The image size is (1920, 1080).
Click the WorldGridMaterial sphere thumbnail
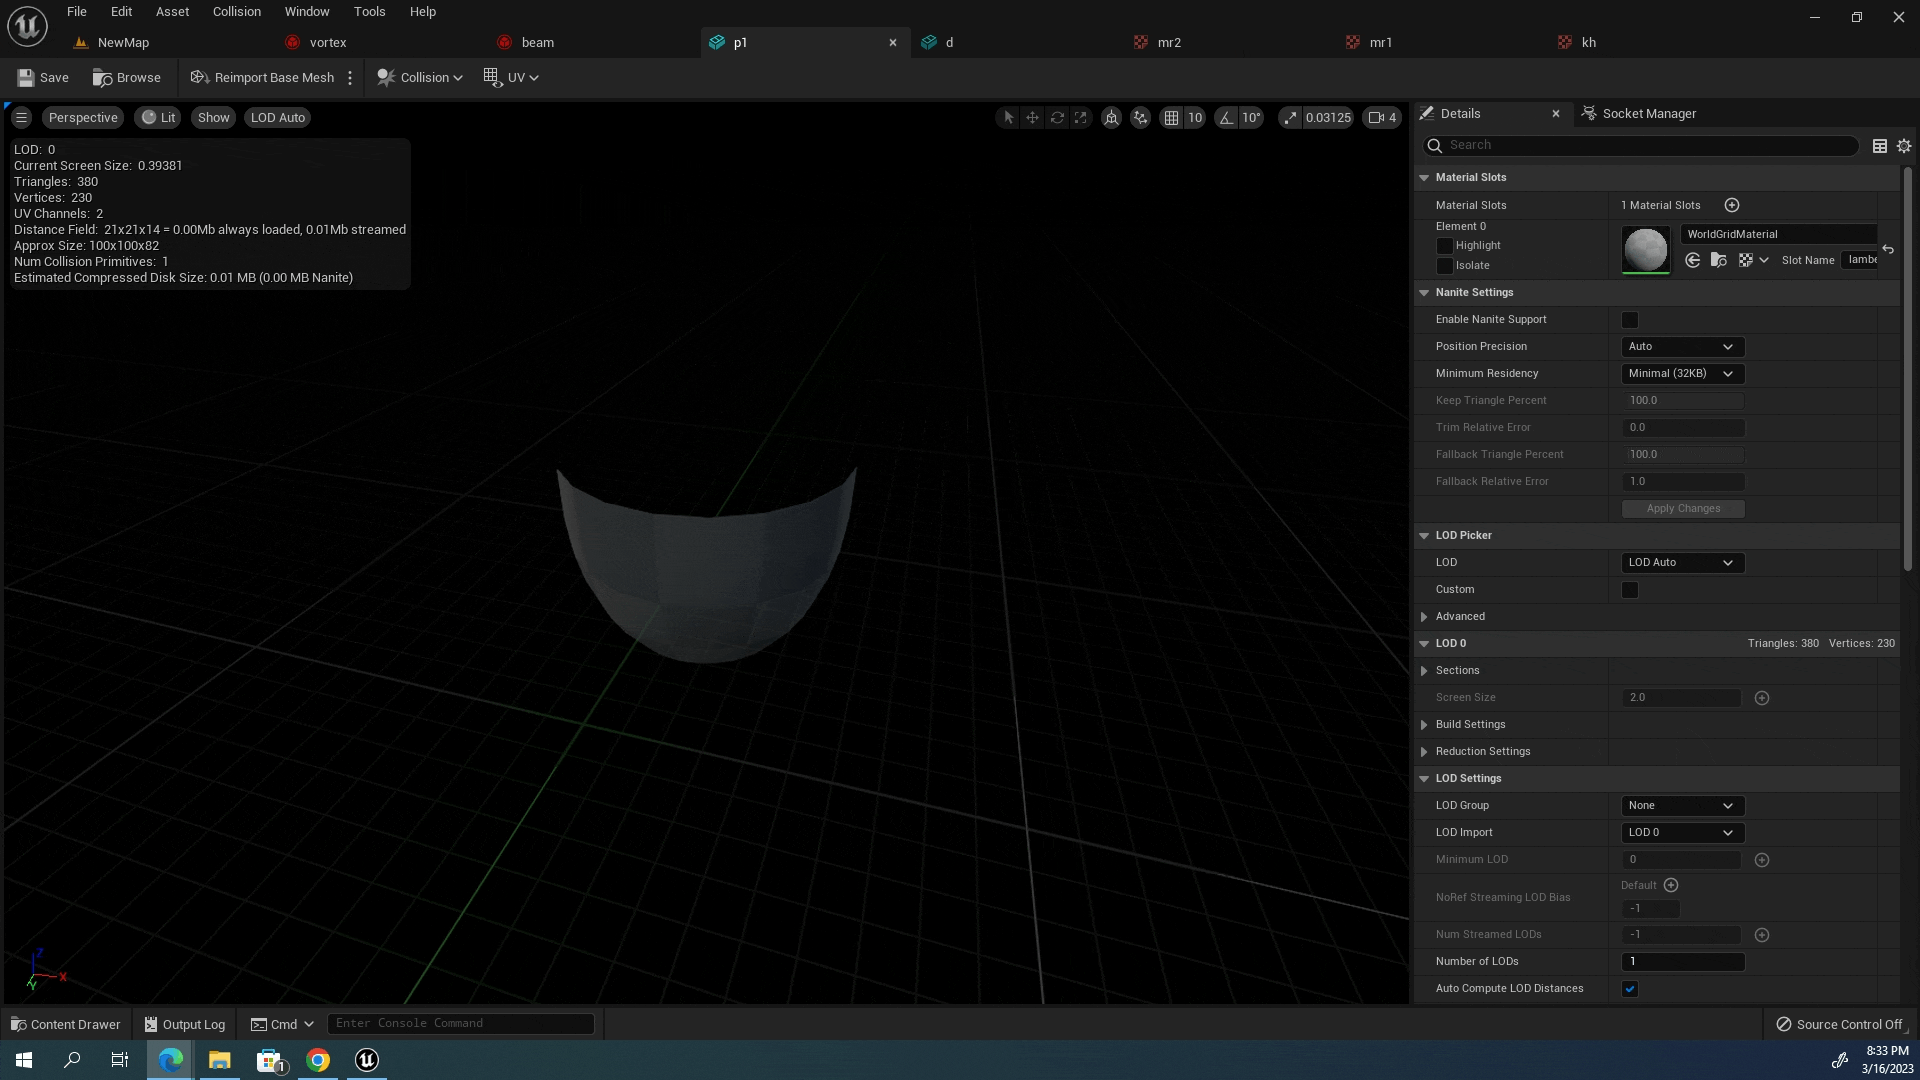(x=1646, y=249)
